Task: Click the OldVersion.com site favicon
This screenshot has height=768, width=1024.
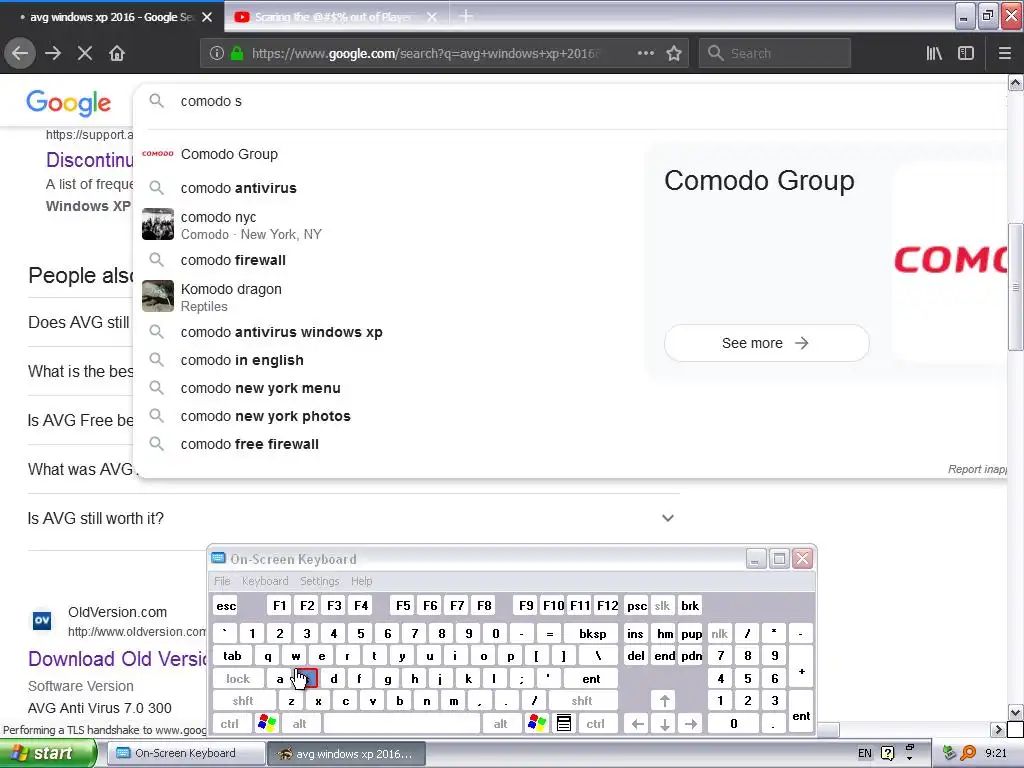Action: click(42, 620)
